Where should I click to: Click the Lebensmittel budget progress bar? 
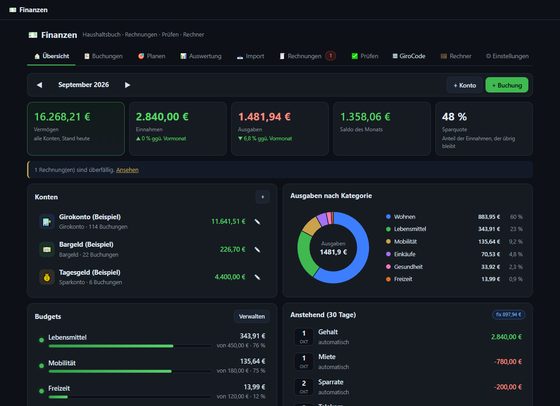click(130, 346)
